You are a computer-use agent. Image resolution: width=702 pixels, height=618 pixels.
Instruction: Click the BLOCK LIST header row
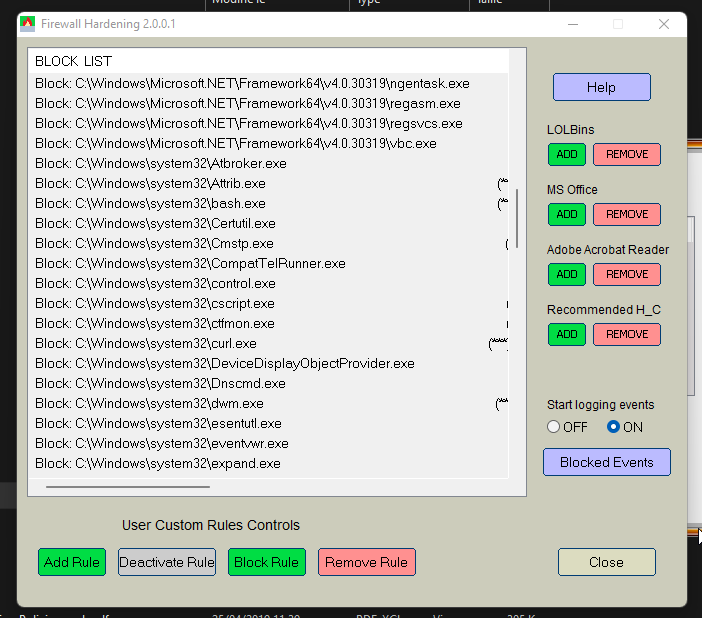click(268, 61)
